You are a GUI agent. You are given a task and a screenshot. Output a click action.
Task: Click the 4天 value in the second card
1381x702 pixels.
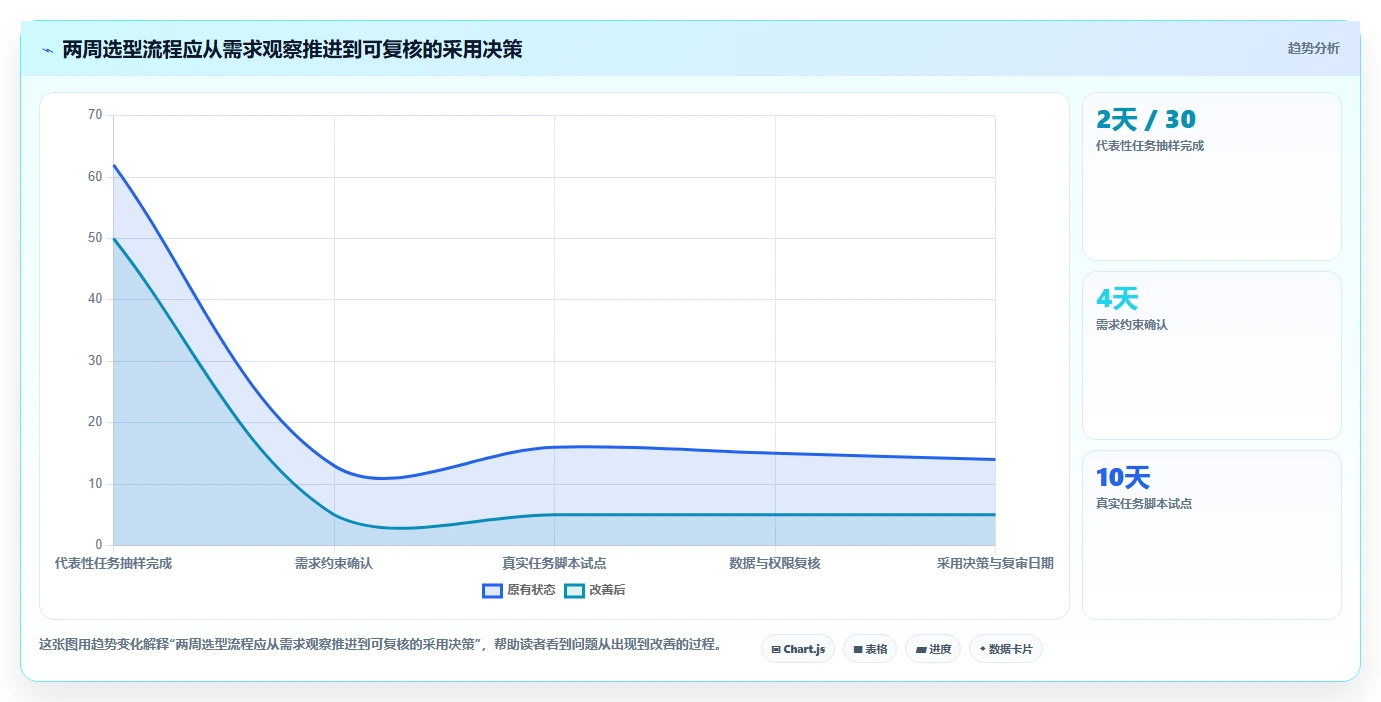pos(1117,298)
